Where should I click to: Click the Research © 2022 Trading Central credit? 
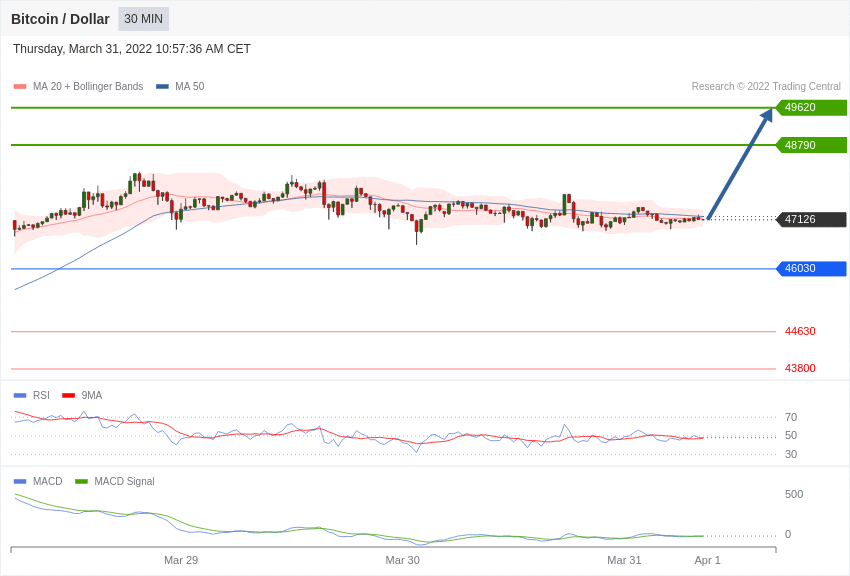click(x=766, y=86)
